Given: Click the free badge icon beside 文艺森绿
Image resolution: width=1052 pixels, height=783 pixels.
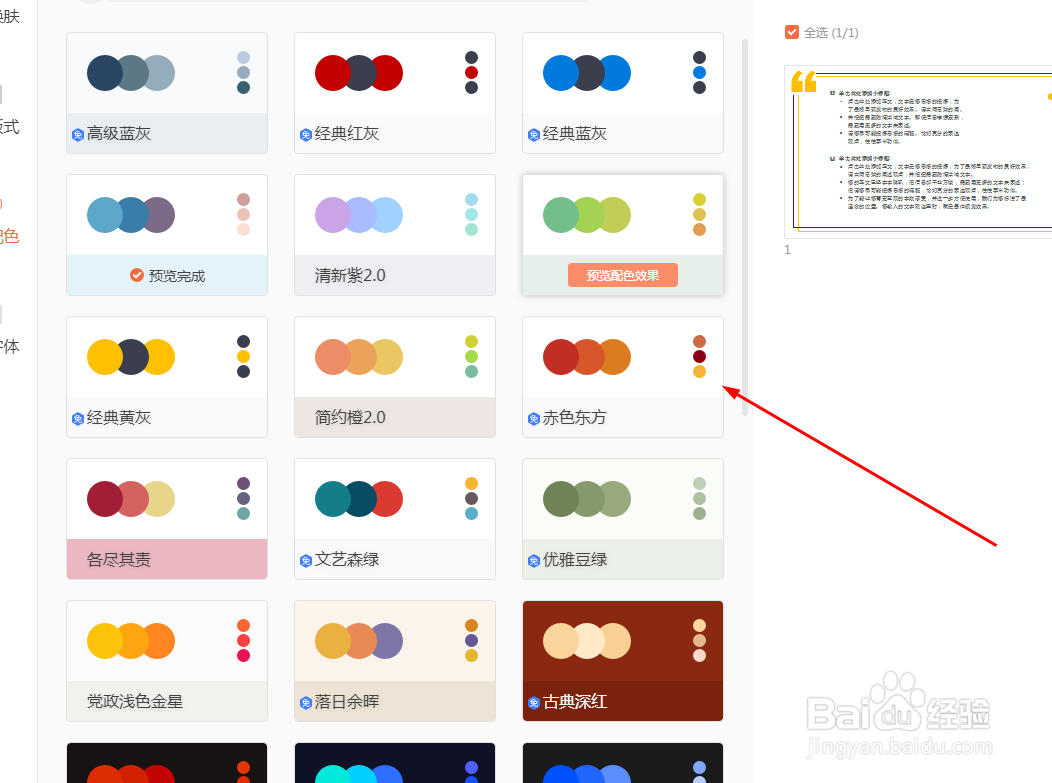Looking at the screenshot, I should coord(306,561).
